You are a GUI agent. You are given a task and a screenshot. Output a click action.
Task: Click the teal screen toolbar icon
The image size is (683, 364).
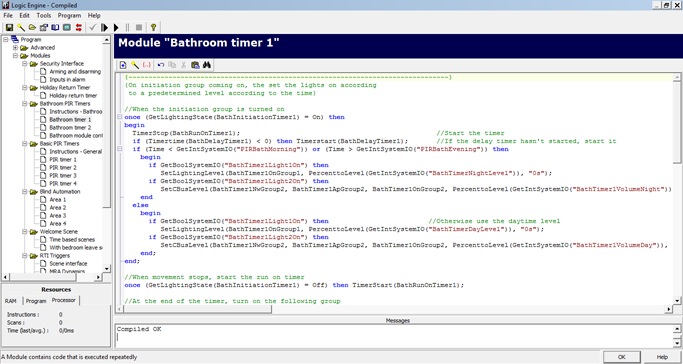pyautogui.click(x=66, y=27)
